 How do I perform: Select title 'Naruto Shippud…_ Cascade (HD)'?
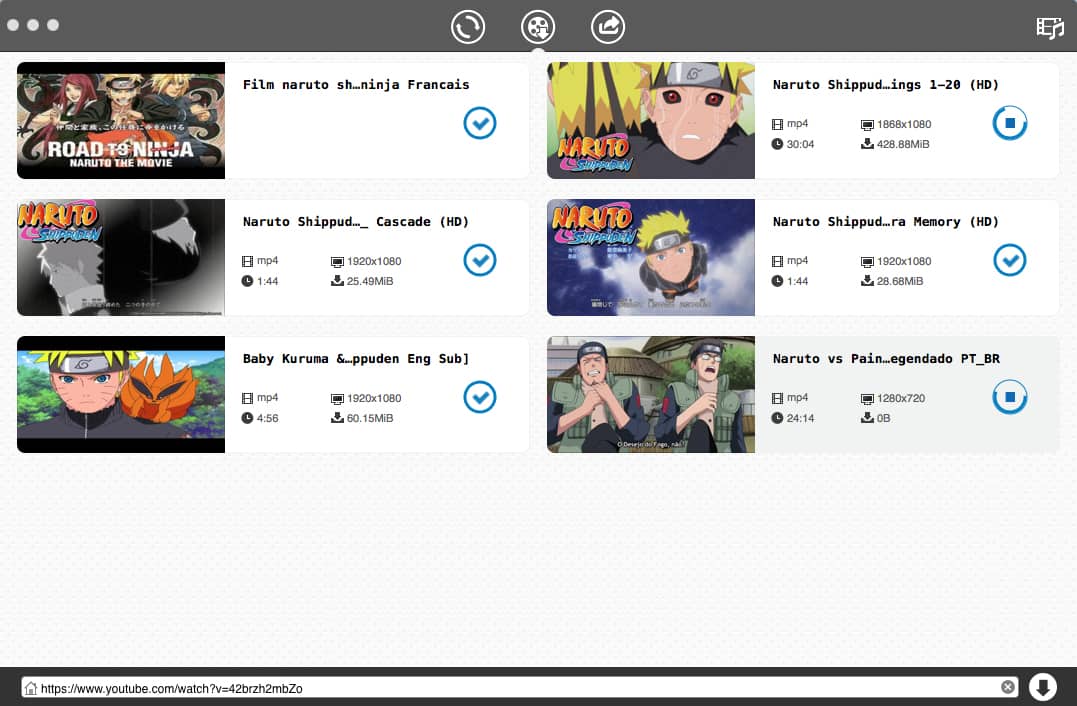[x=356, y=222]
